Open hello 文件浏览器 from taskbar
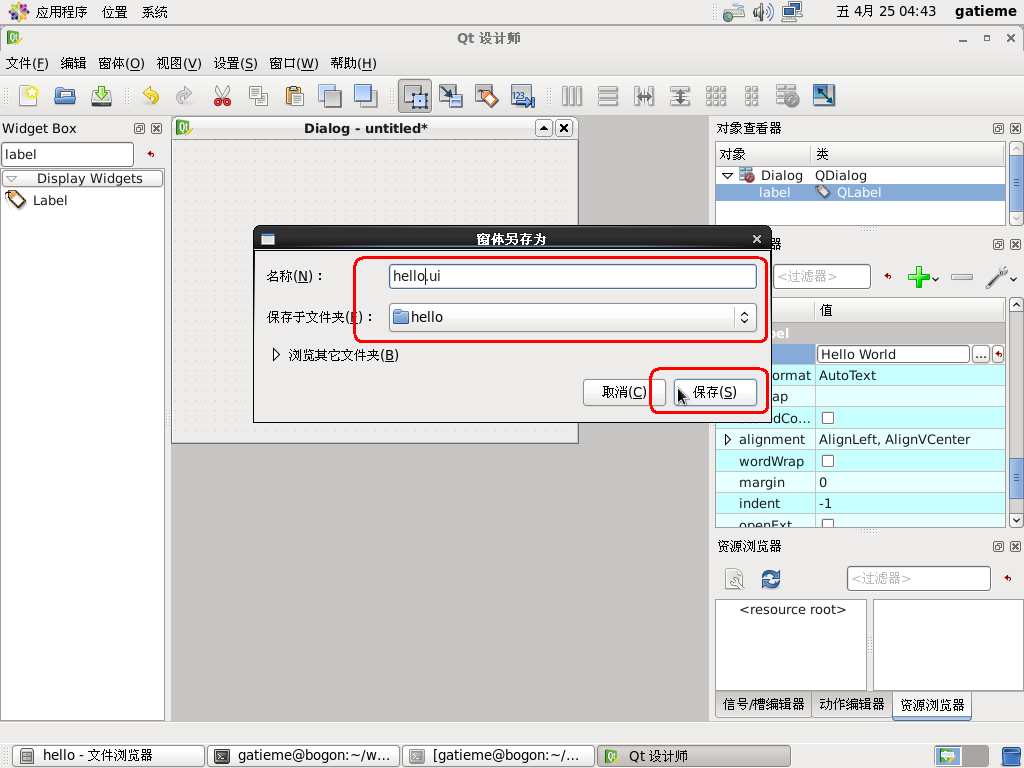This screenshot has width=1024, height=768. coord(108,756)
